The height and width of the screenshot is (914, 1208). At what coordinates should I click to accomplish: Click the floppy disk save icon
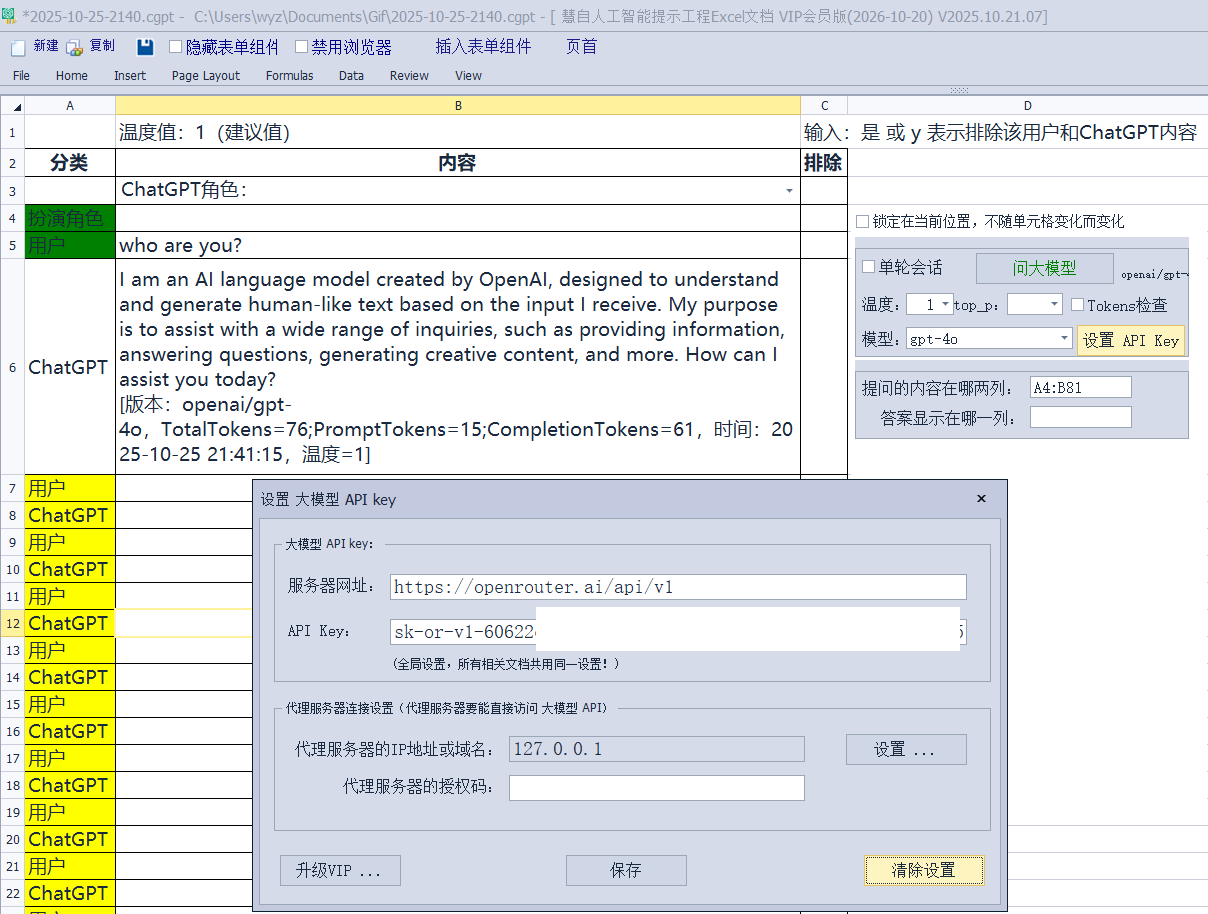pyautogui.click(x=145, y=48)
